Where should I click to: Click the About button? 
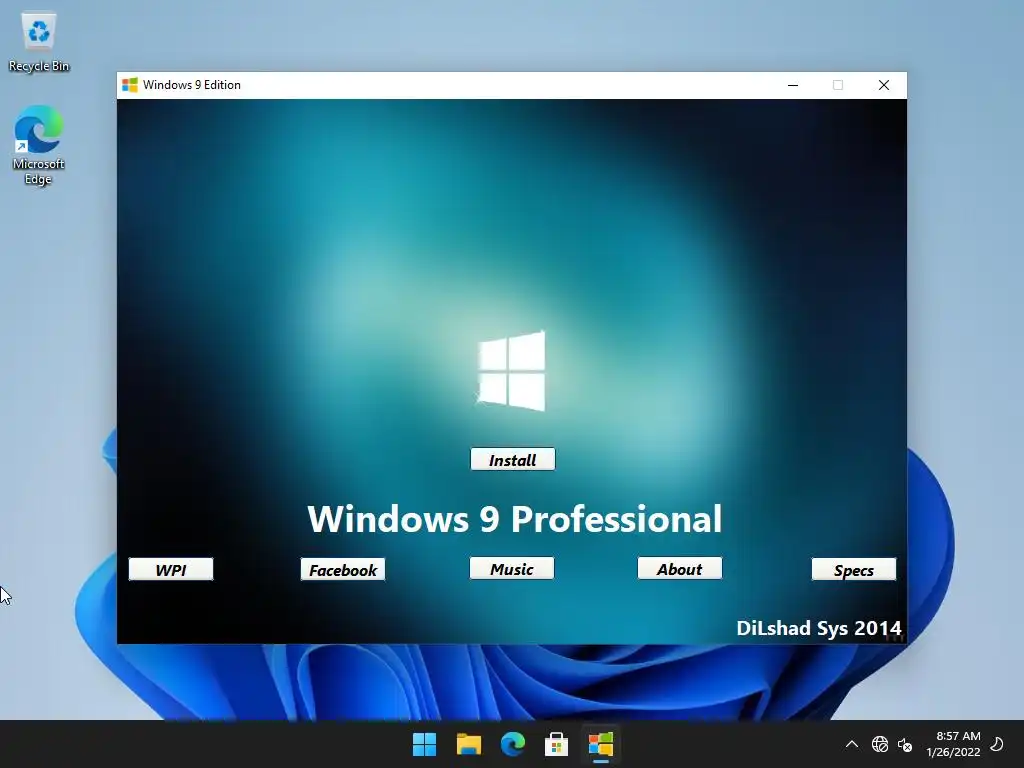(x=680, y=568)
